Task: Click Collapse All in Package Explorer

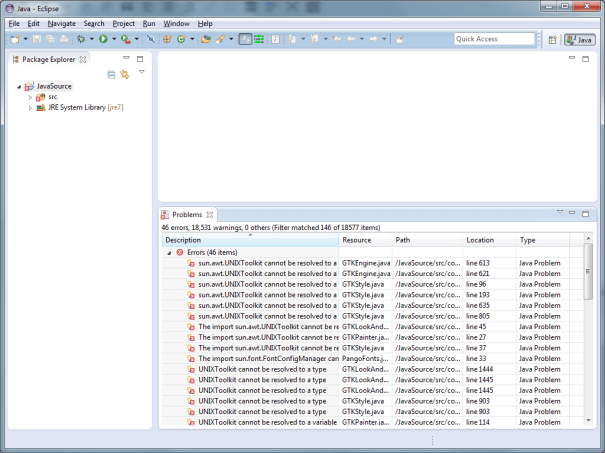Action: (111, 74)
